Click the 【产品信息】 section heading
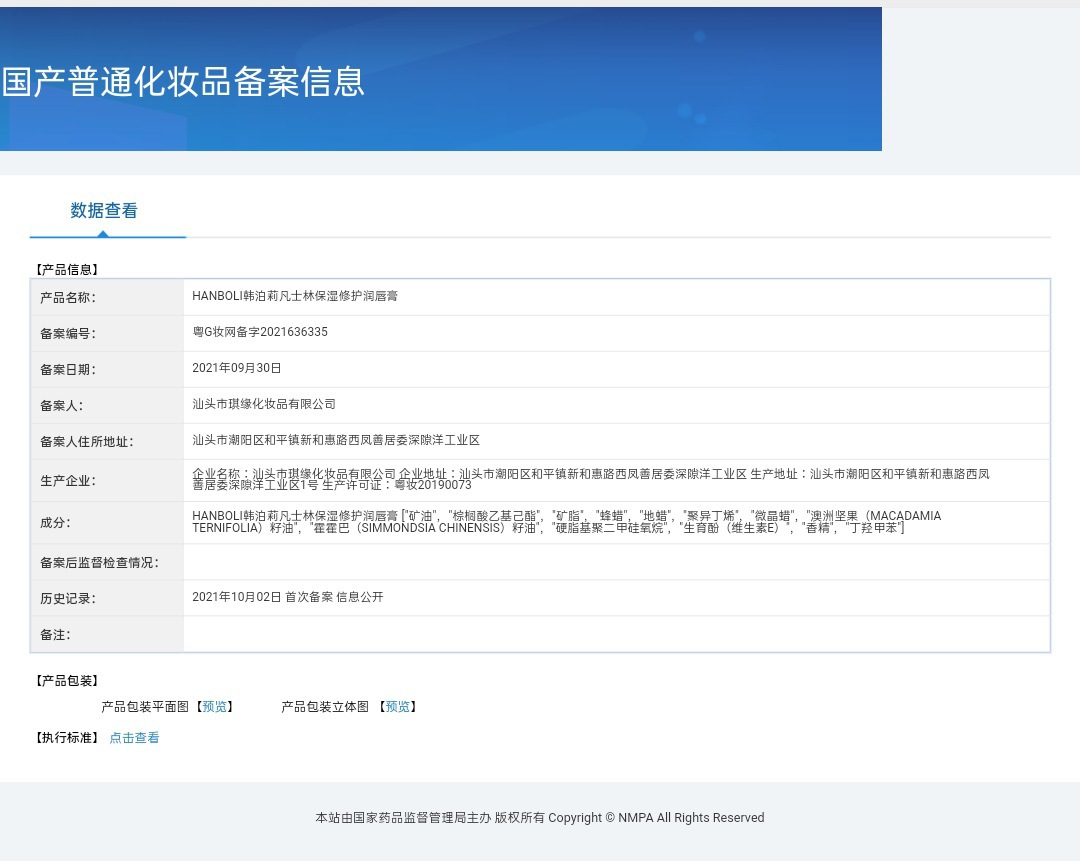Screen dimensions: 1080x861 (x=67, y=269)
